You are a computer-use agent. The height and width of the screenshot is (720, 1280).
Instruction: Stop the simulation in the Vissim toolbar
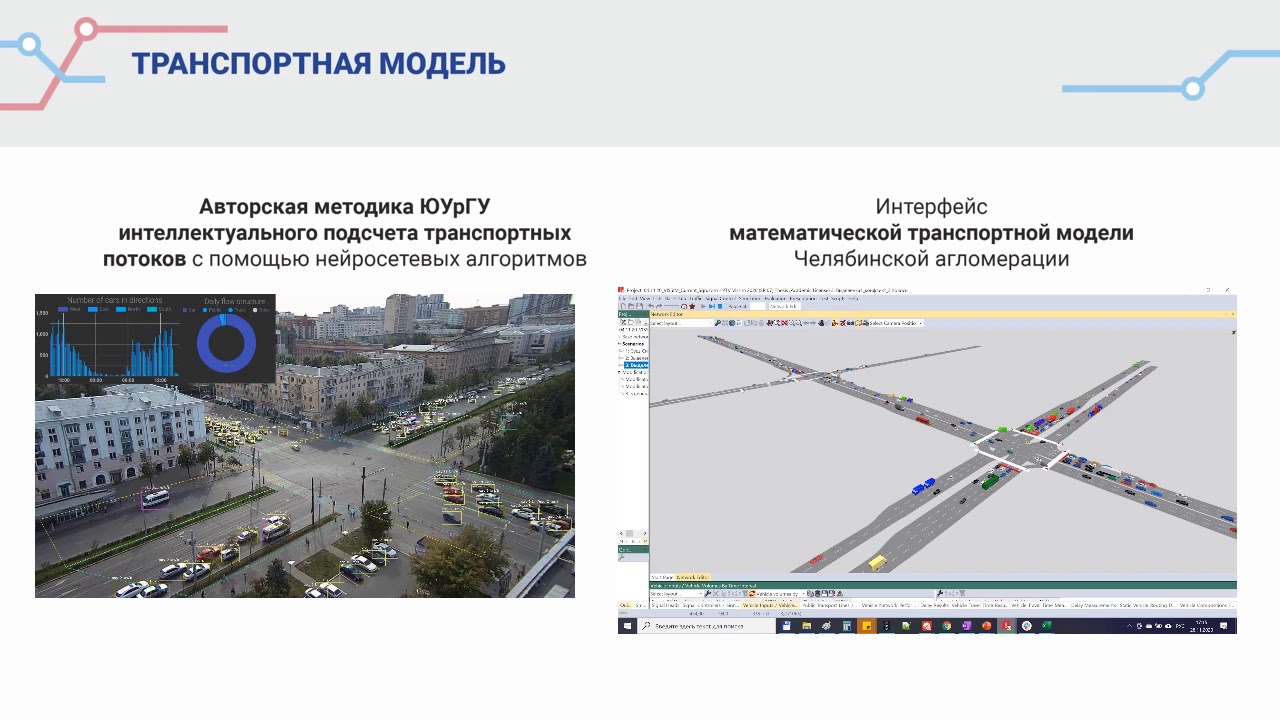pyautogui.click(x=720, y=306)
